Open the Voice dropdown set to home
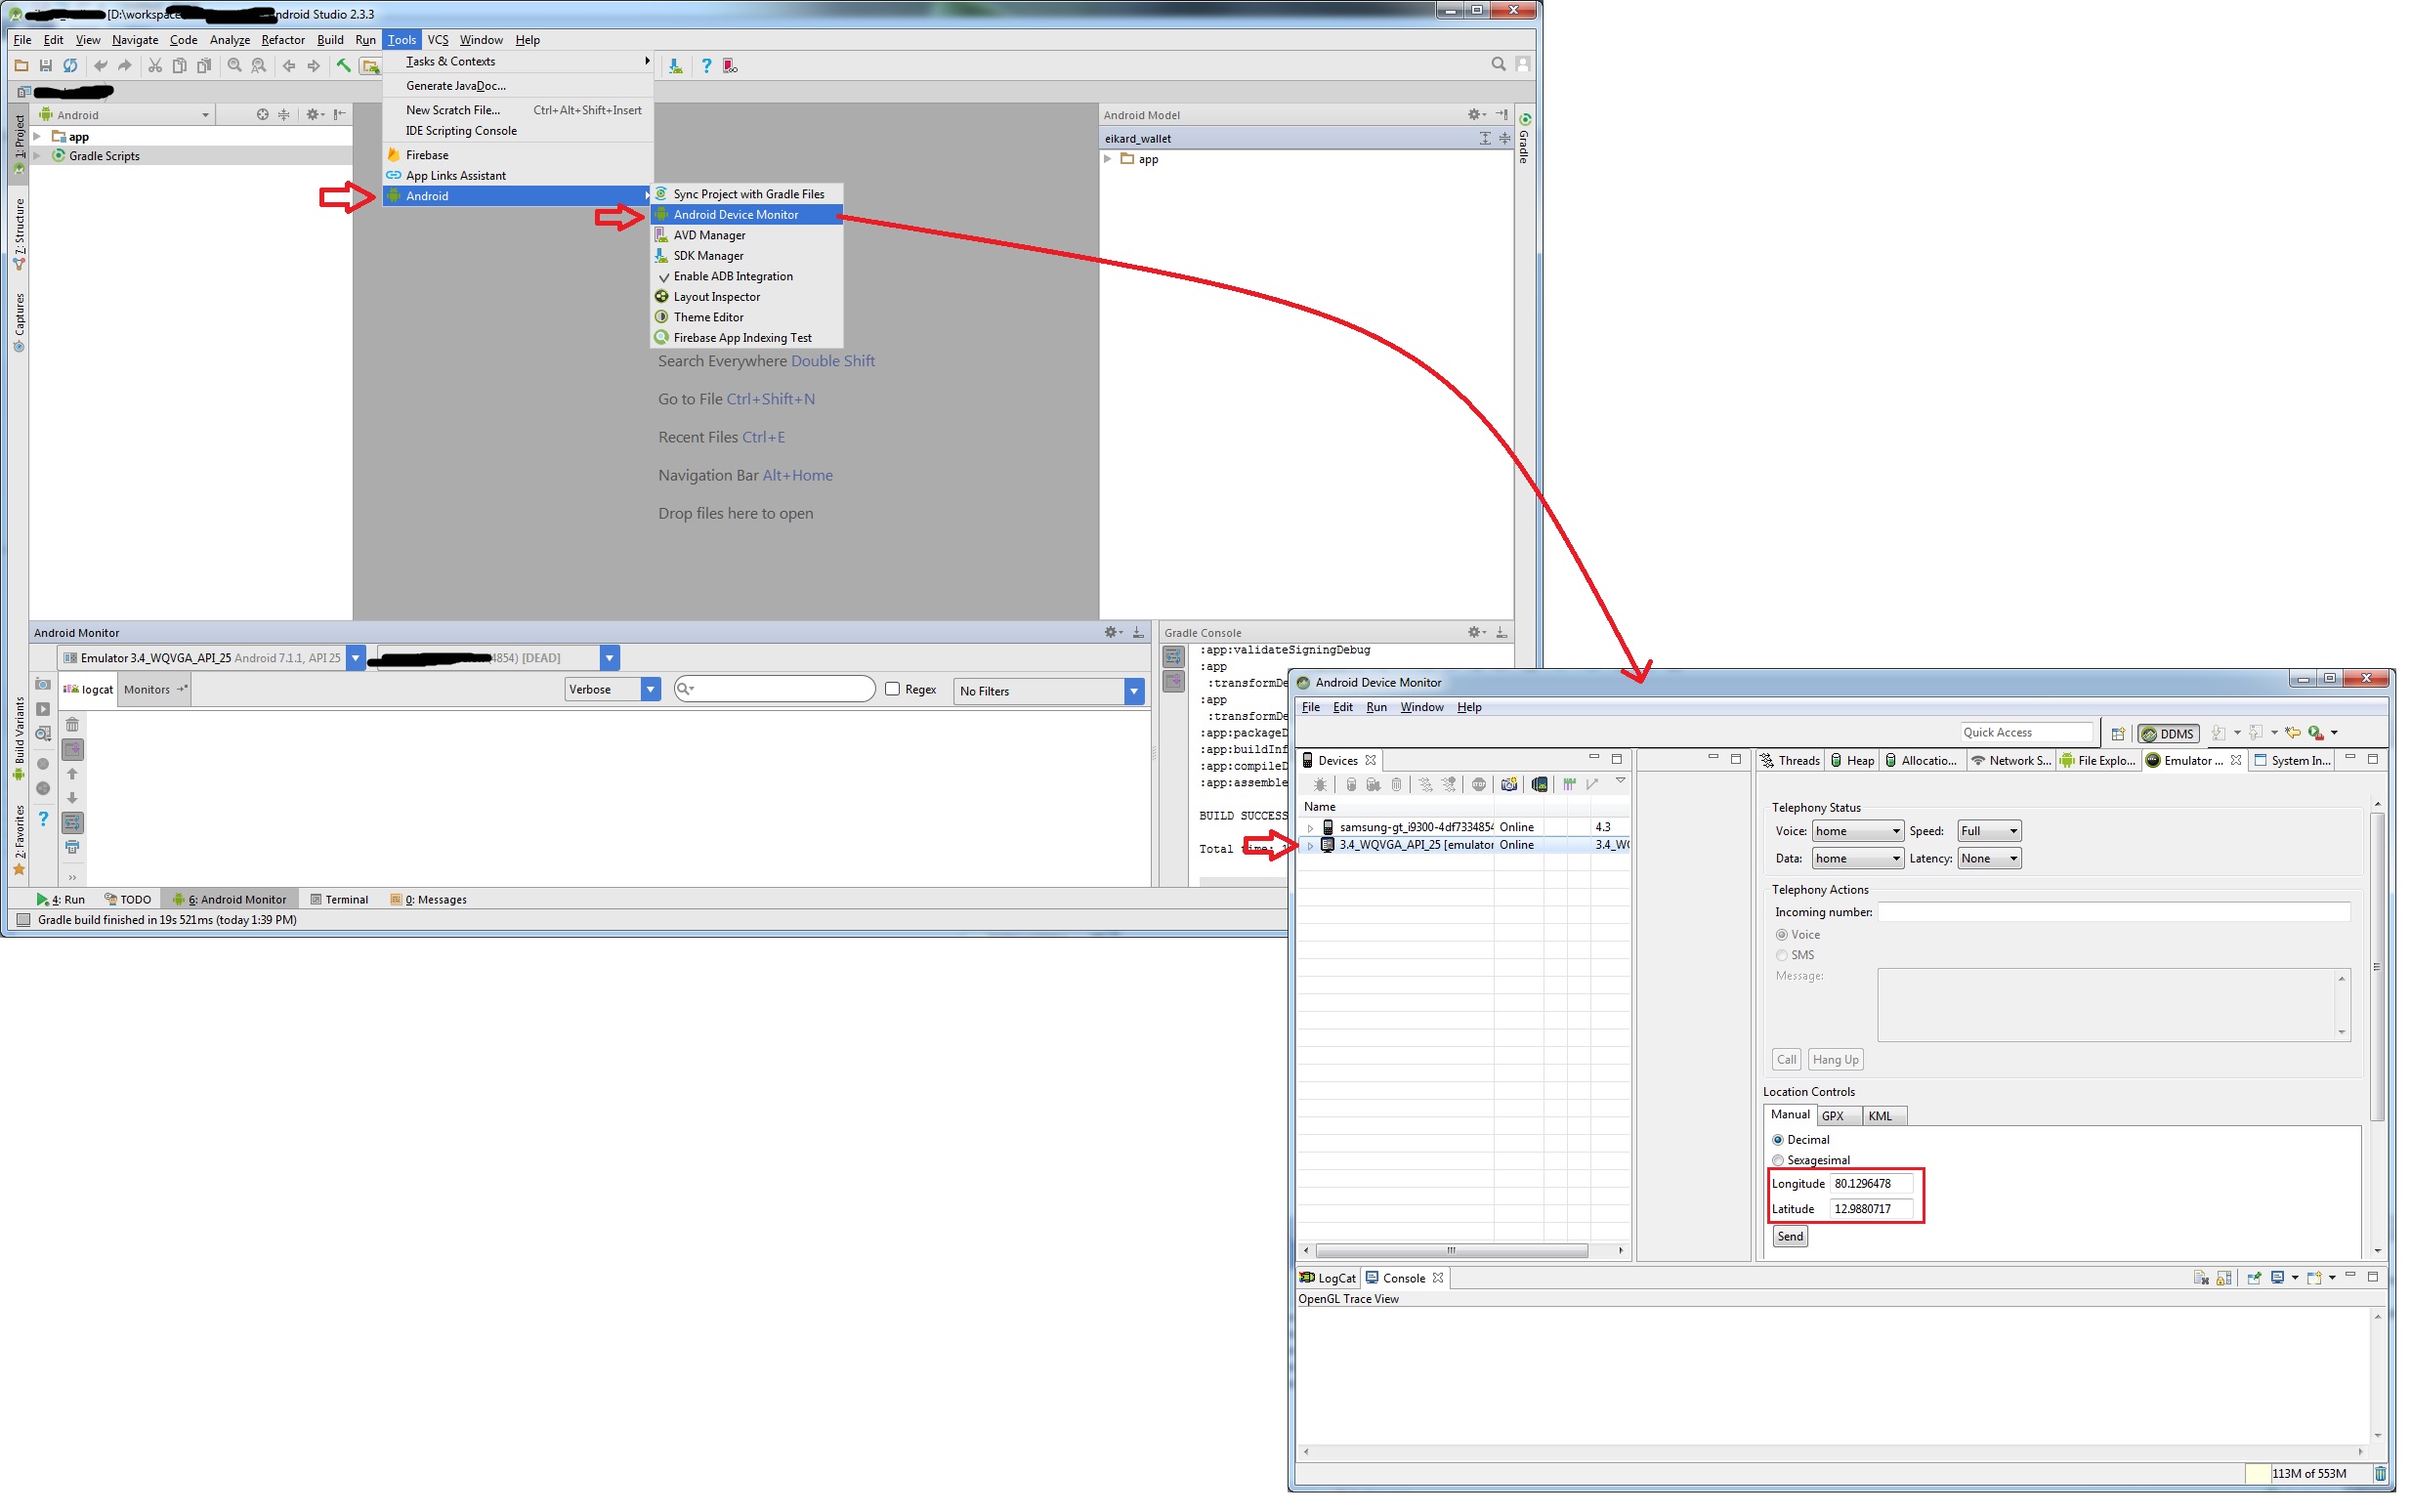This screenshot has width=2411, height=1512. click(1856, 830)
